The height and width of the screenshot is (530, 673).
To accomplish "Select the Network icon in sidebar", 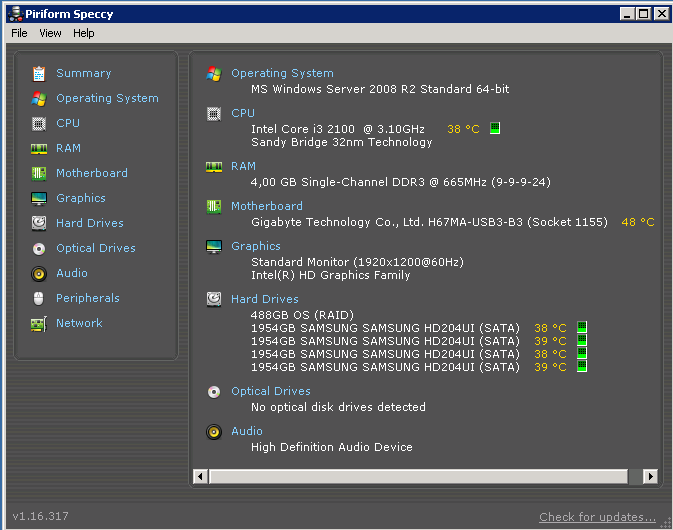I will (x=39, y=323).
